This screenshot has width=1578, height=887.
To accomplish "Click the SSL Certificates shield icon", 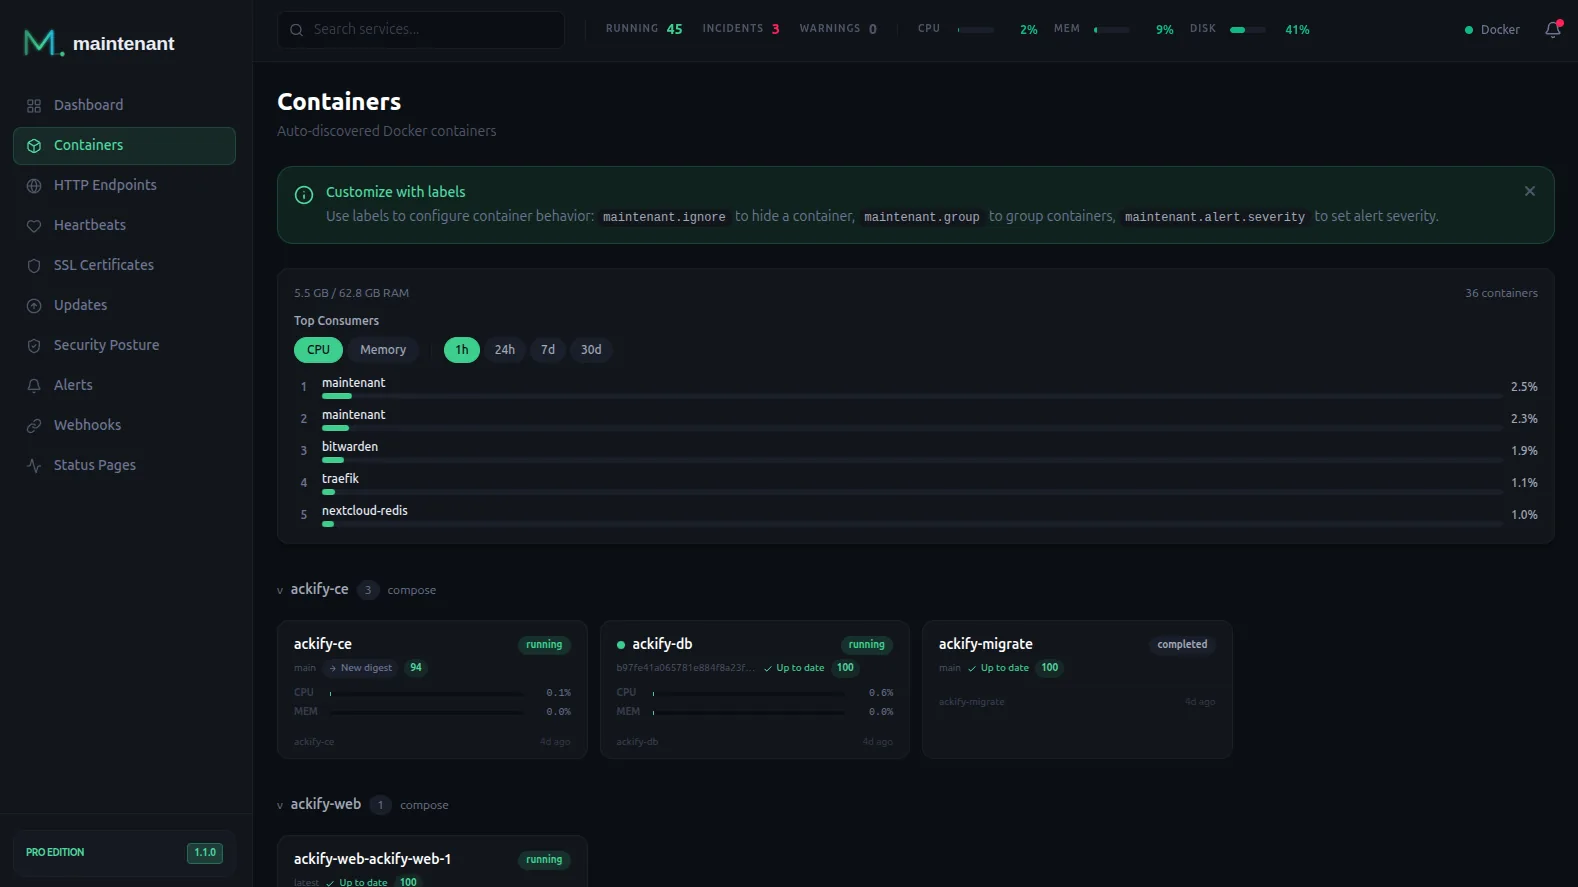I will 34,266.
